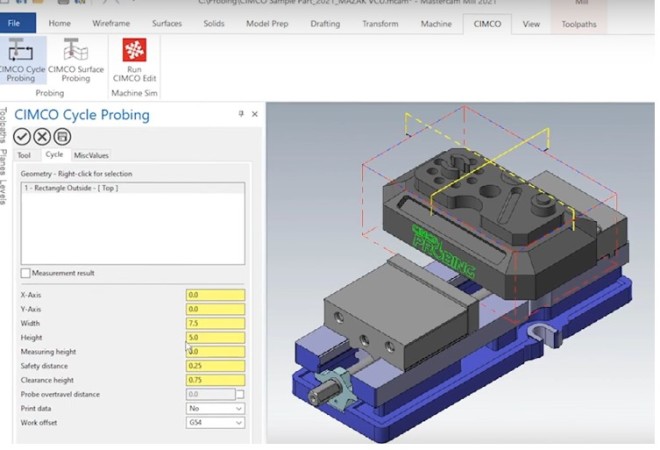
Task: Switch to the Transform ribbon tab
Action: click(x=380, y=24)
